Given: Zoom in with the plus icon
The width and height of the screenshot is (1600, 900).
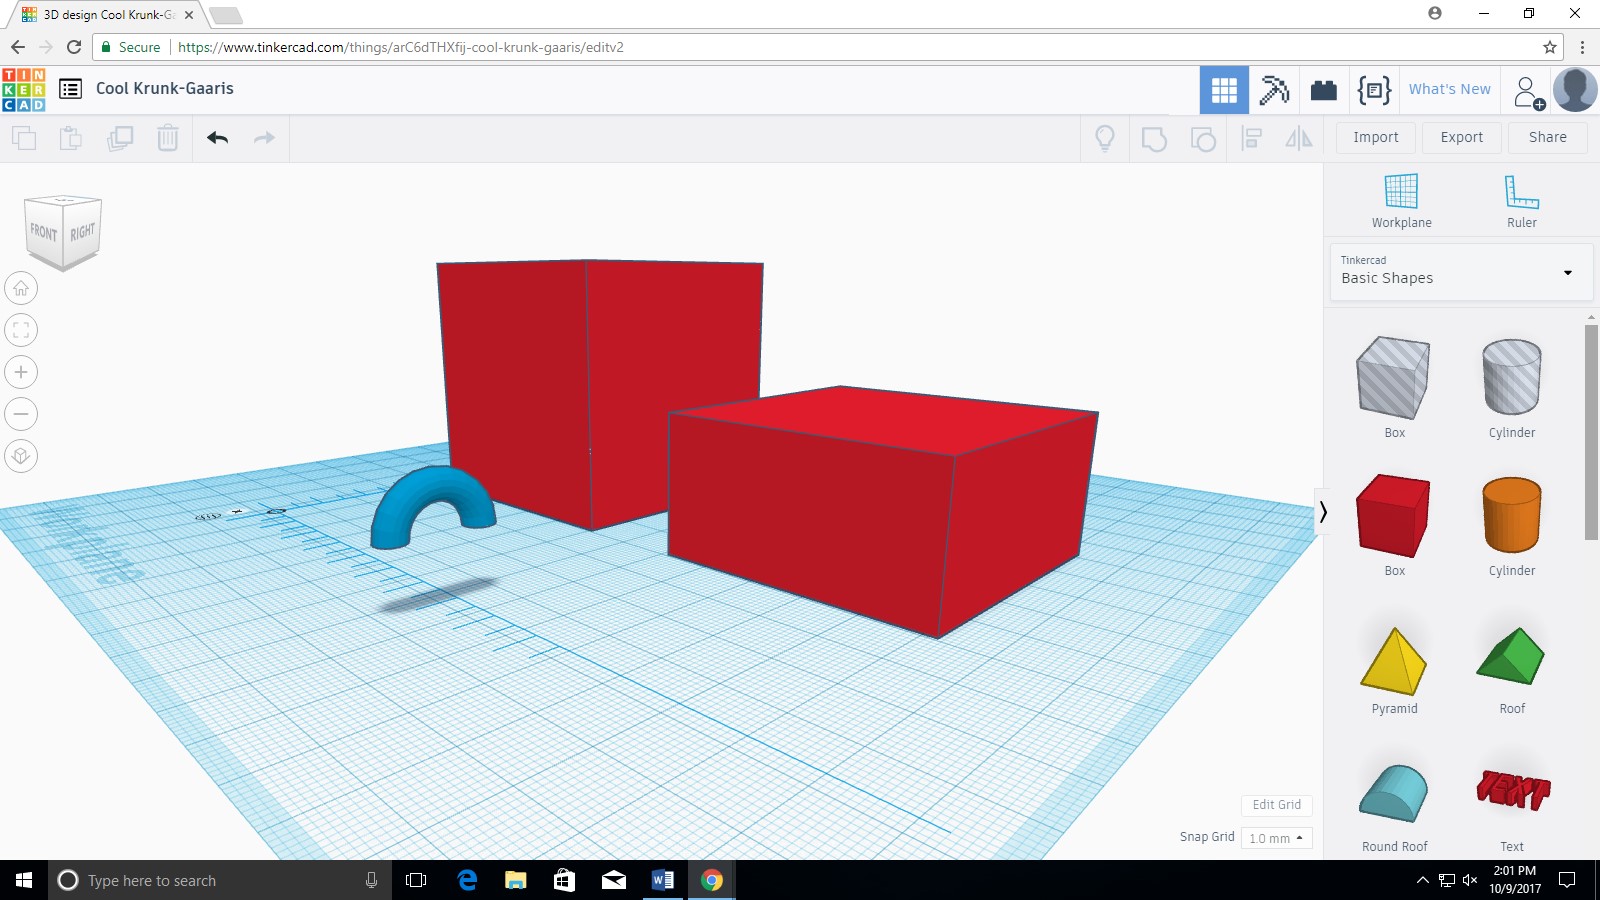Looking at the screenshot, I should click(21, 372).
